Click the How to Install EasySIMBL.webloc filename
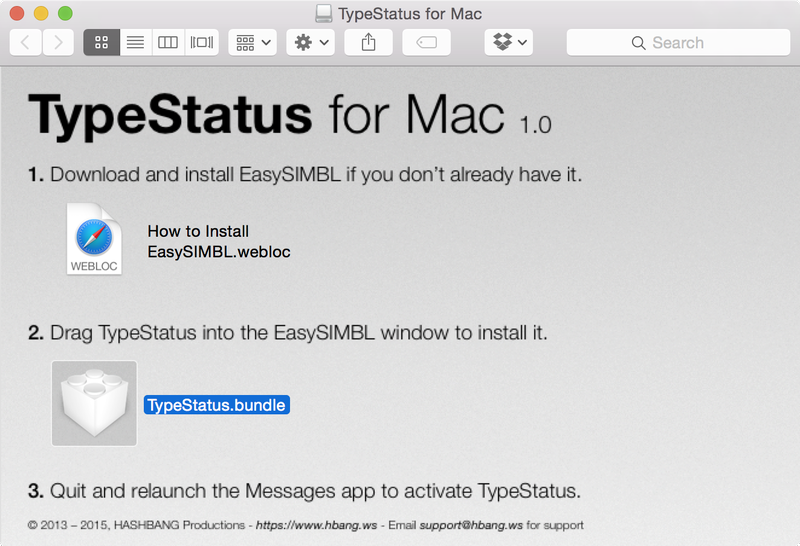This screenshot has width=800, height=546. pyautogui.click(x=219, y=241)
